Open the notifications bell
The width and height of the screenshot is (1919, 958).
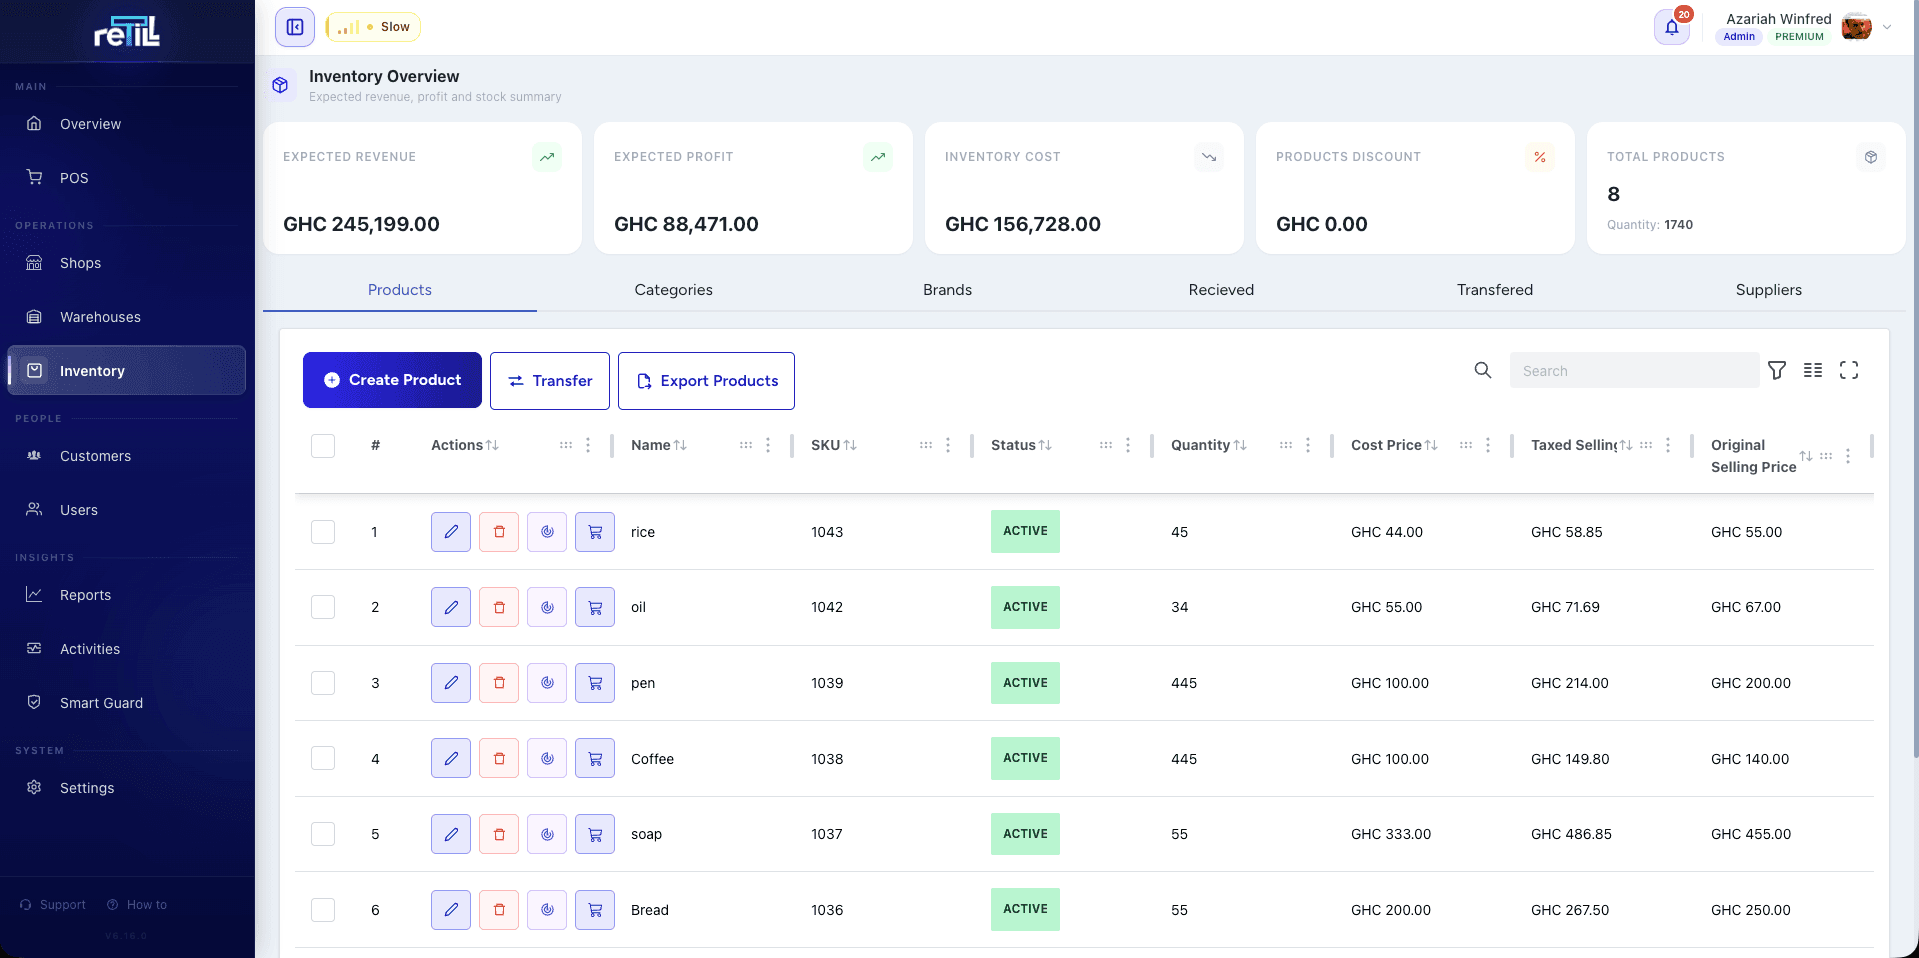tap(1672, 27)
